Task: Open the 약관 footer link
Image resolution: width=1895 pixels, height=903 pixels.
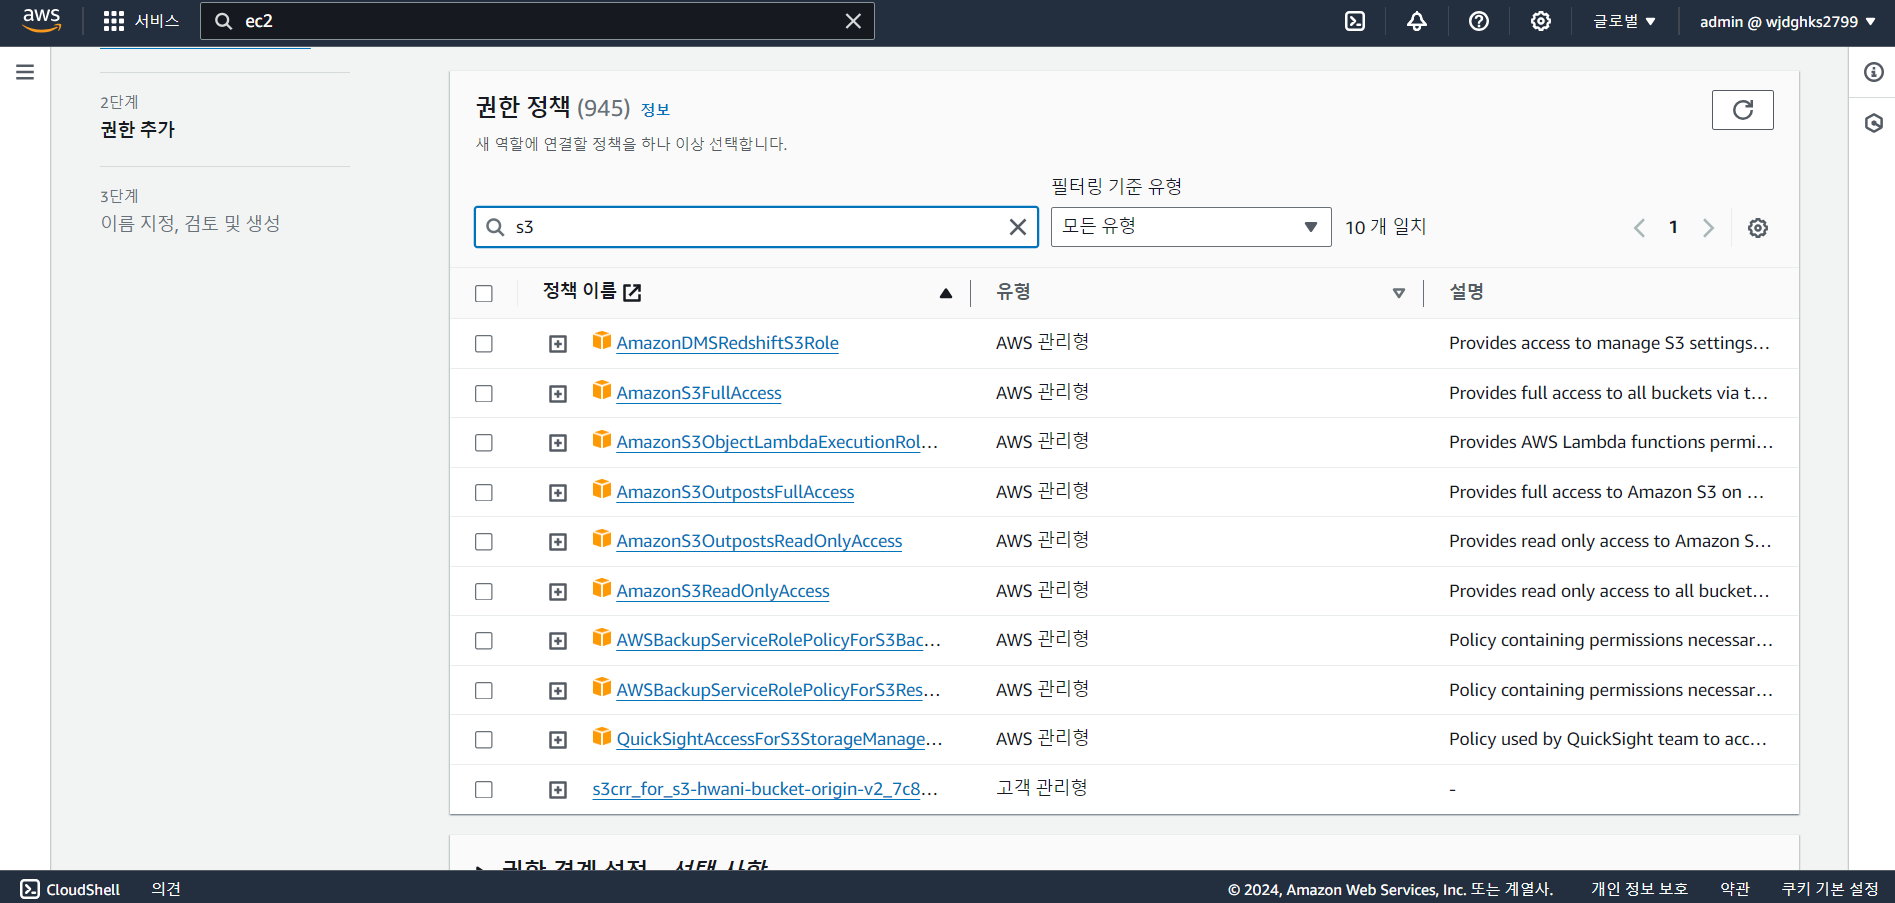Action: (1735, 889)
